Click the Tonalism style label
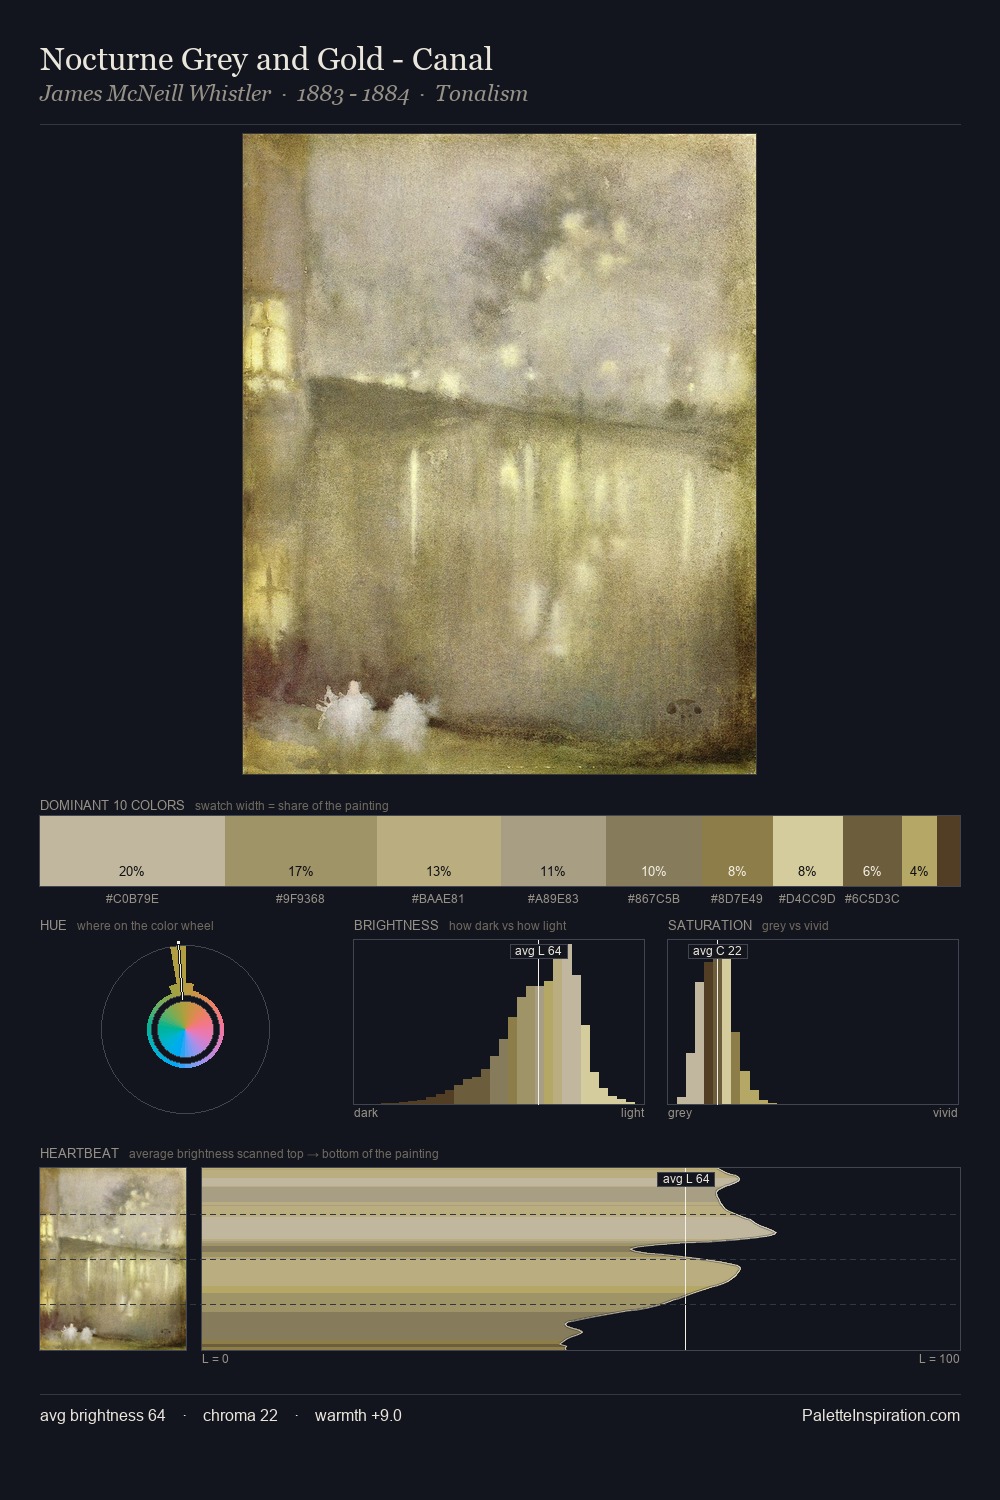The width and height of the screenshot is (1000, 1500). coord(481,94)
